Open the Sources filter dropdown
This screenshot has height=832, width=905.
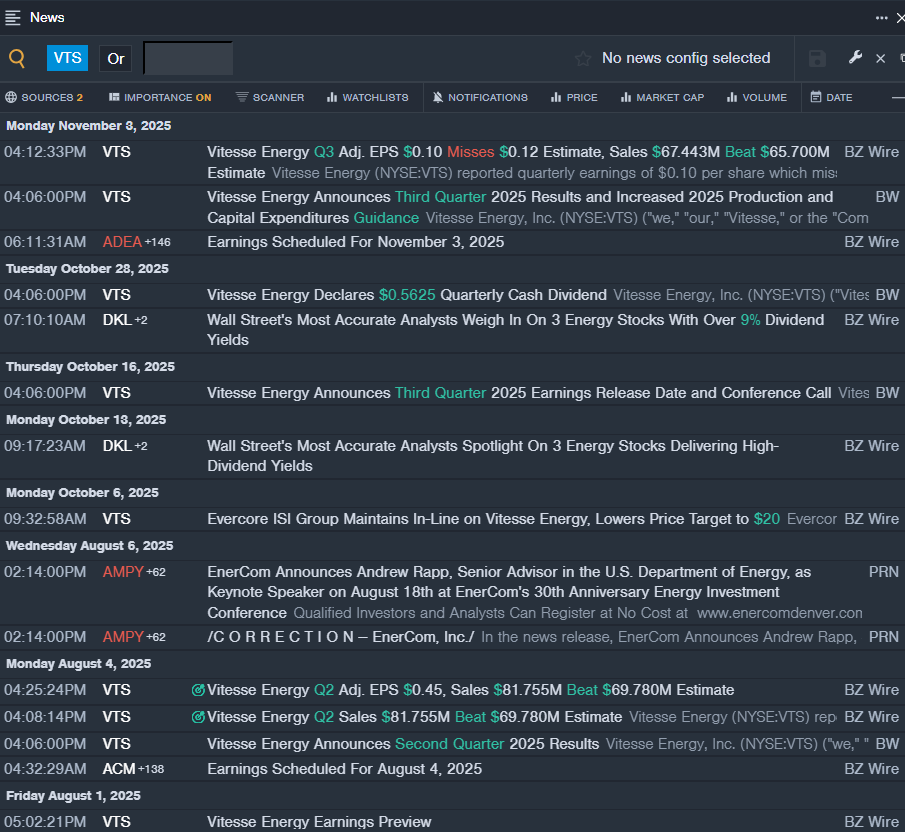pos(44,97)
